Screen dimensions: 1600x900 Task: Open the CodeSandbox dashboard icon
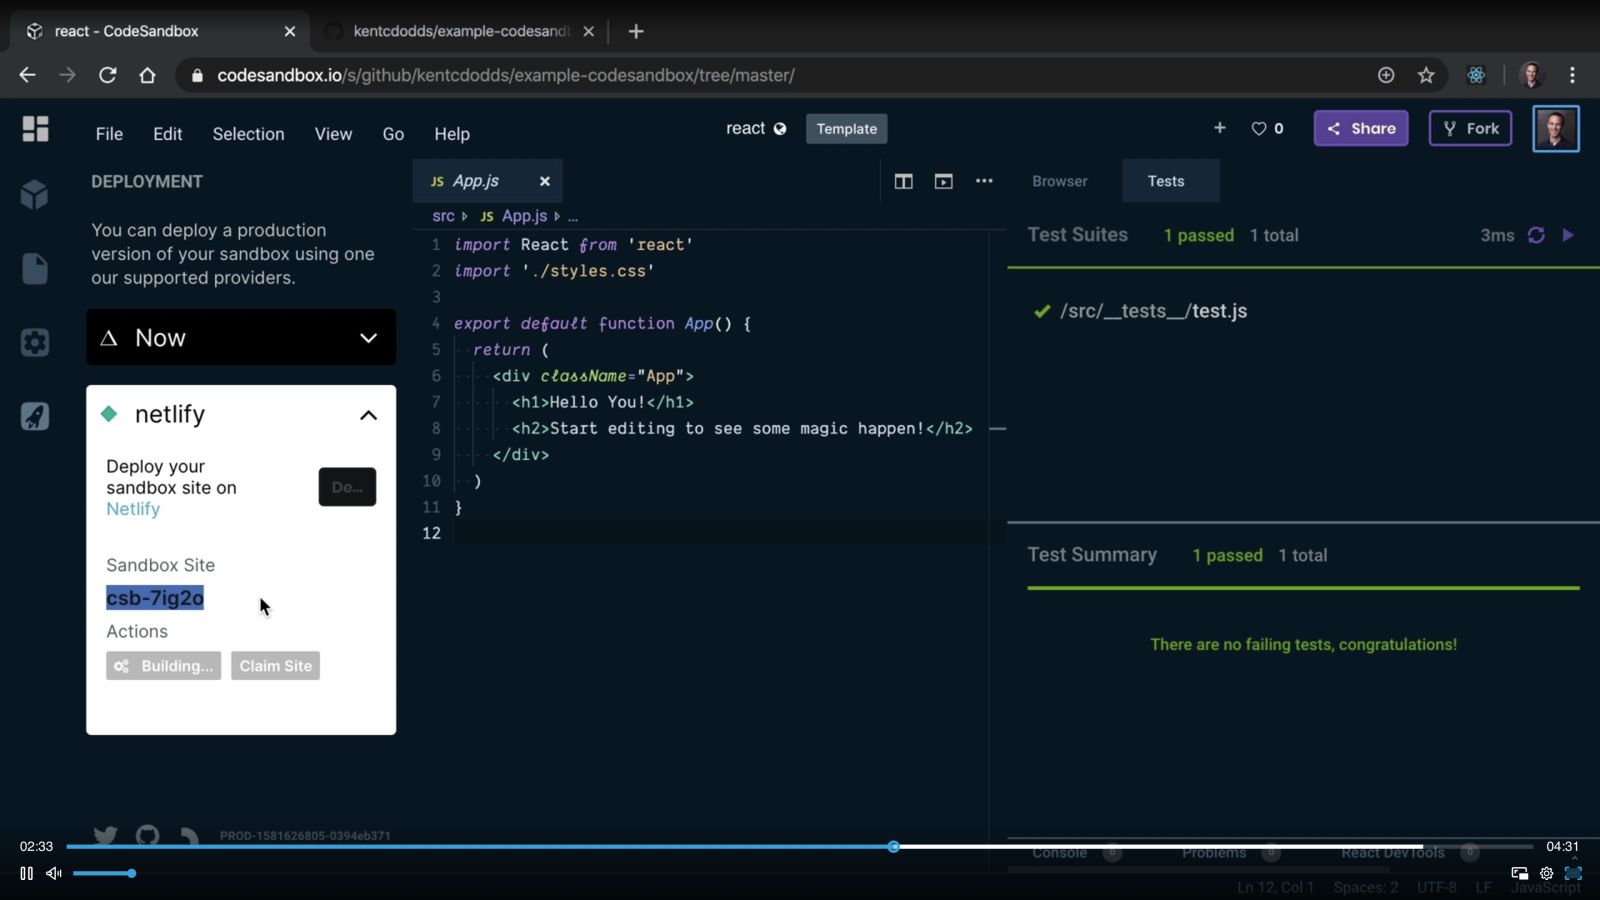pyautogui.click(x=35, y=129)
